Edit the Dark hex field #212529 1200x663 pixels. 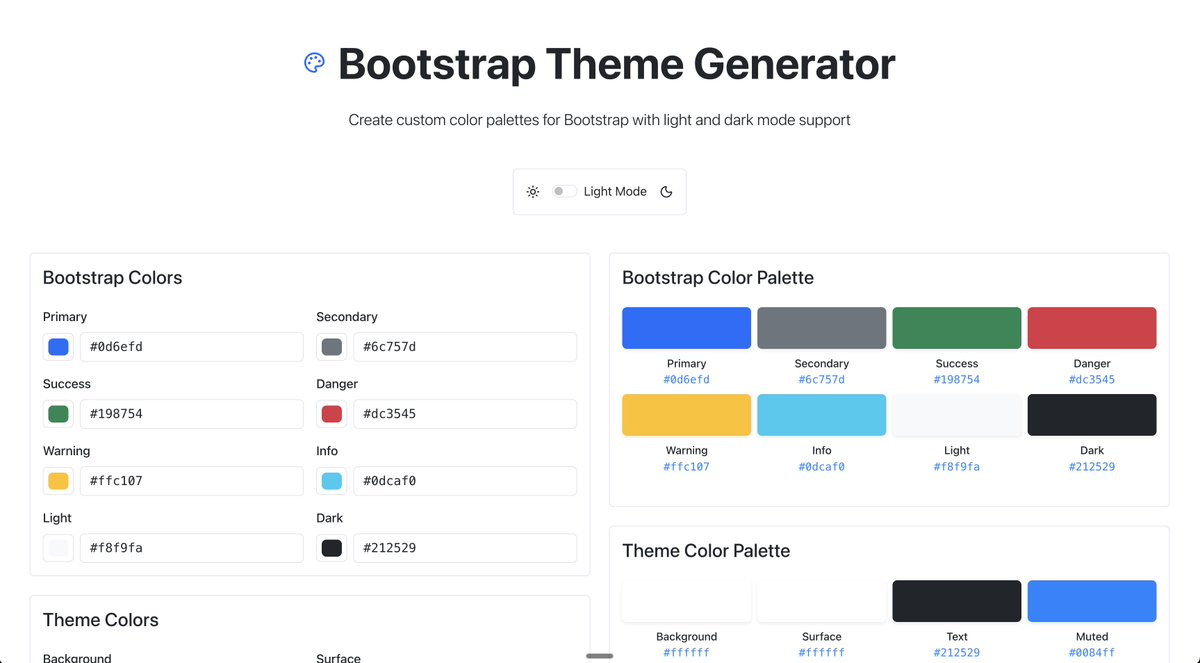point(465,548)
